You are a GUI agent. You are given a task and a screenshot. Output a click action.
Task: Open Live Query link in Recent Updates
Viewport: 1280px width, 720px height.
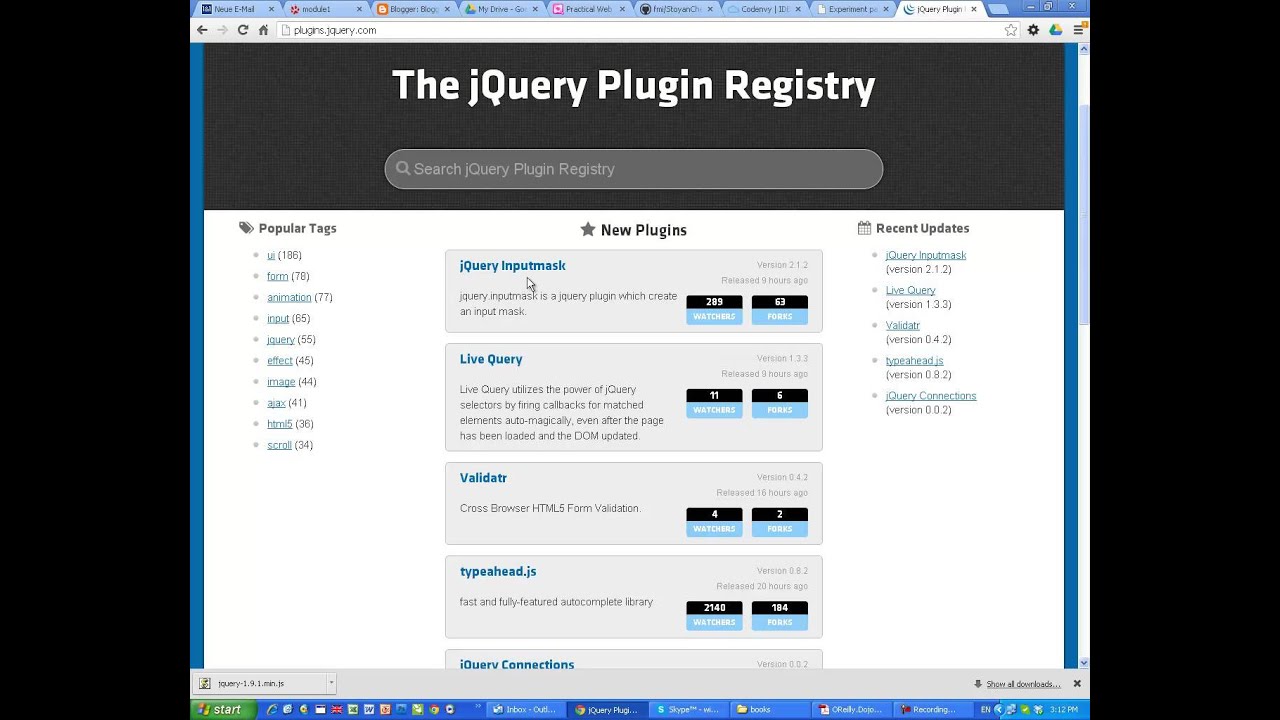(x=910, y=290)
